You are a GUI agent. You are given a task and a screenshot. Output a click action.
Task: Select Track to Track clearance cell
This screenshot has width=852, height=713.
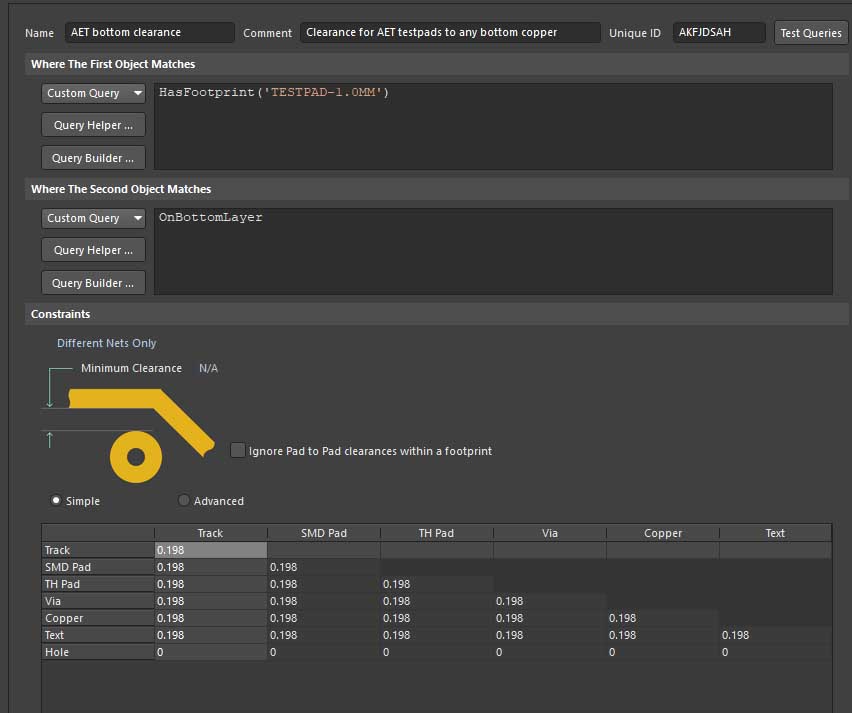coord(210,550)
